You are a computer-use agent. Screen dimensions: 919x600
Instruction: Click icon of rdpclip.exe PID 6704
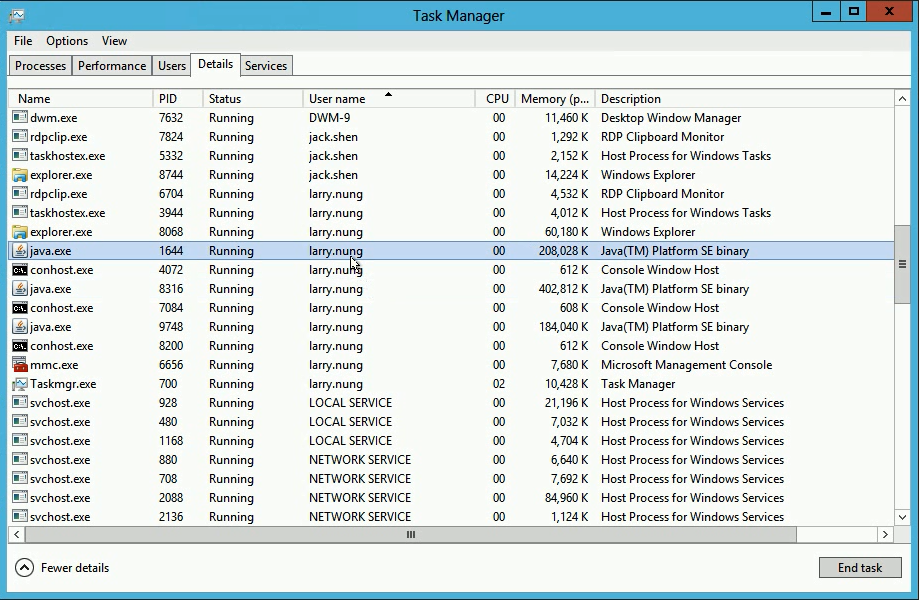(20, 193)
